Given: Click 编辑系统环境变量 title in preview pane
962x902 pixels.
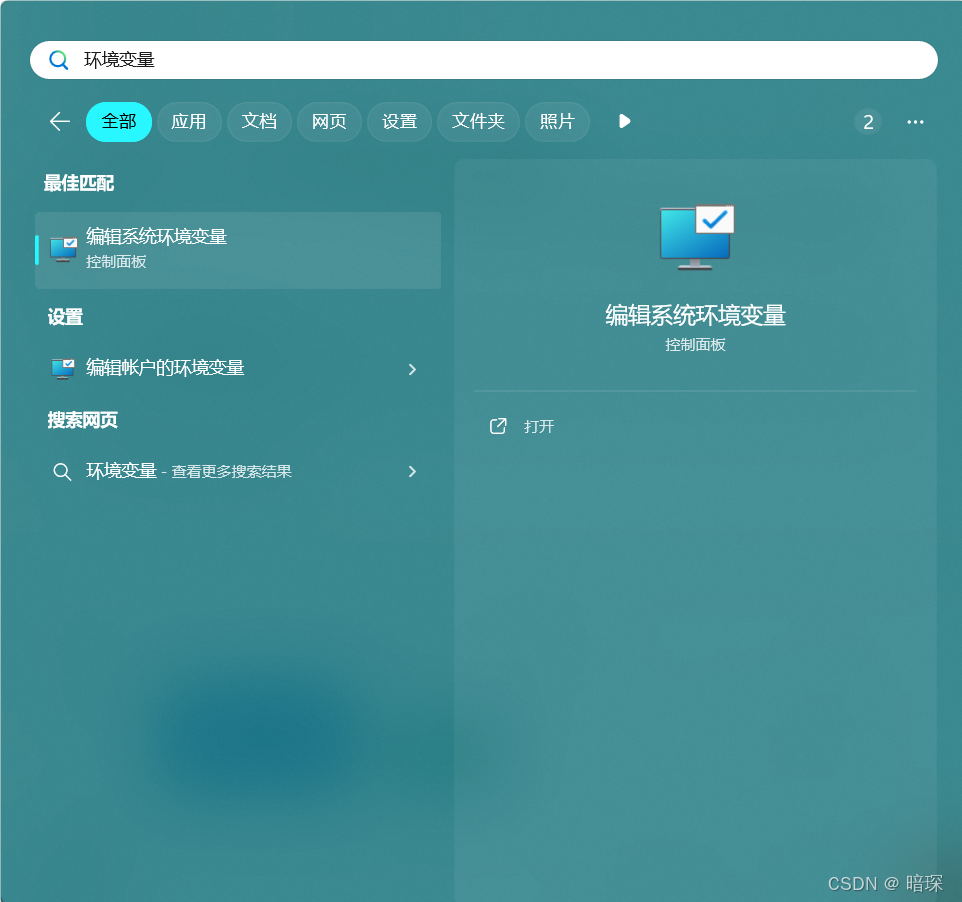Looking at the screenshot, I should point(695,315).
